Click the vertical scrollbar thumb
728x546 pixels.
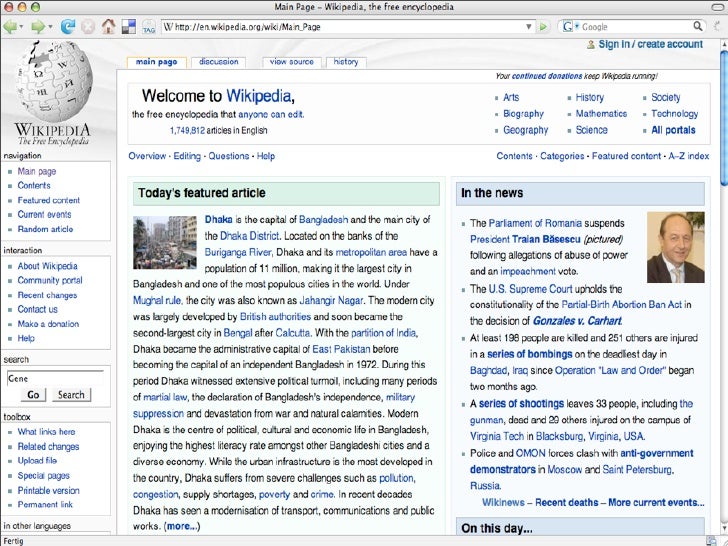(723, 117)
